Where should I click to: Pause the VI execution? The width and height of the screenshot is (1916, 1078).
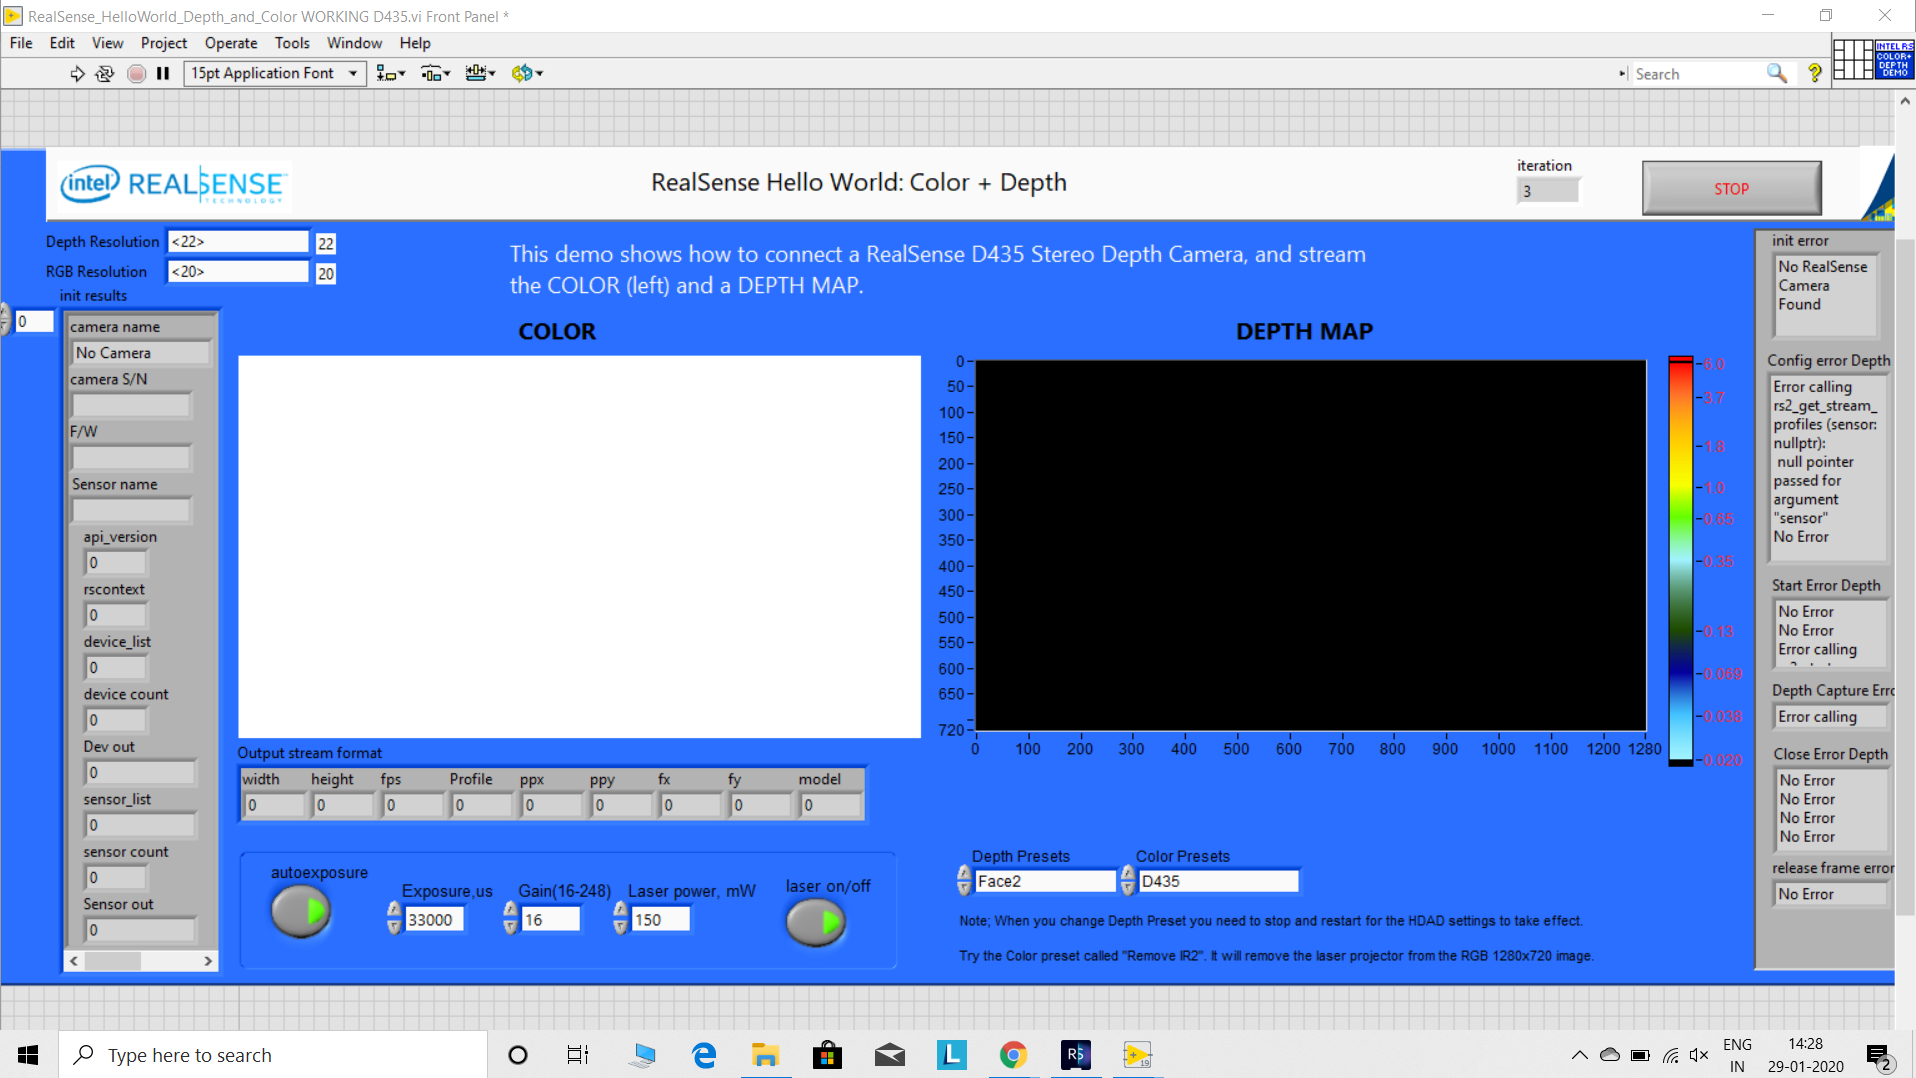point(163,73)
